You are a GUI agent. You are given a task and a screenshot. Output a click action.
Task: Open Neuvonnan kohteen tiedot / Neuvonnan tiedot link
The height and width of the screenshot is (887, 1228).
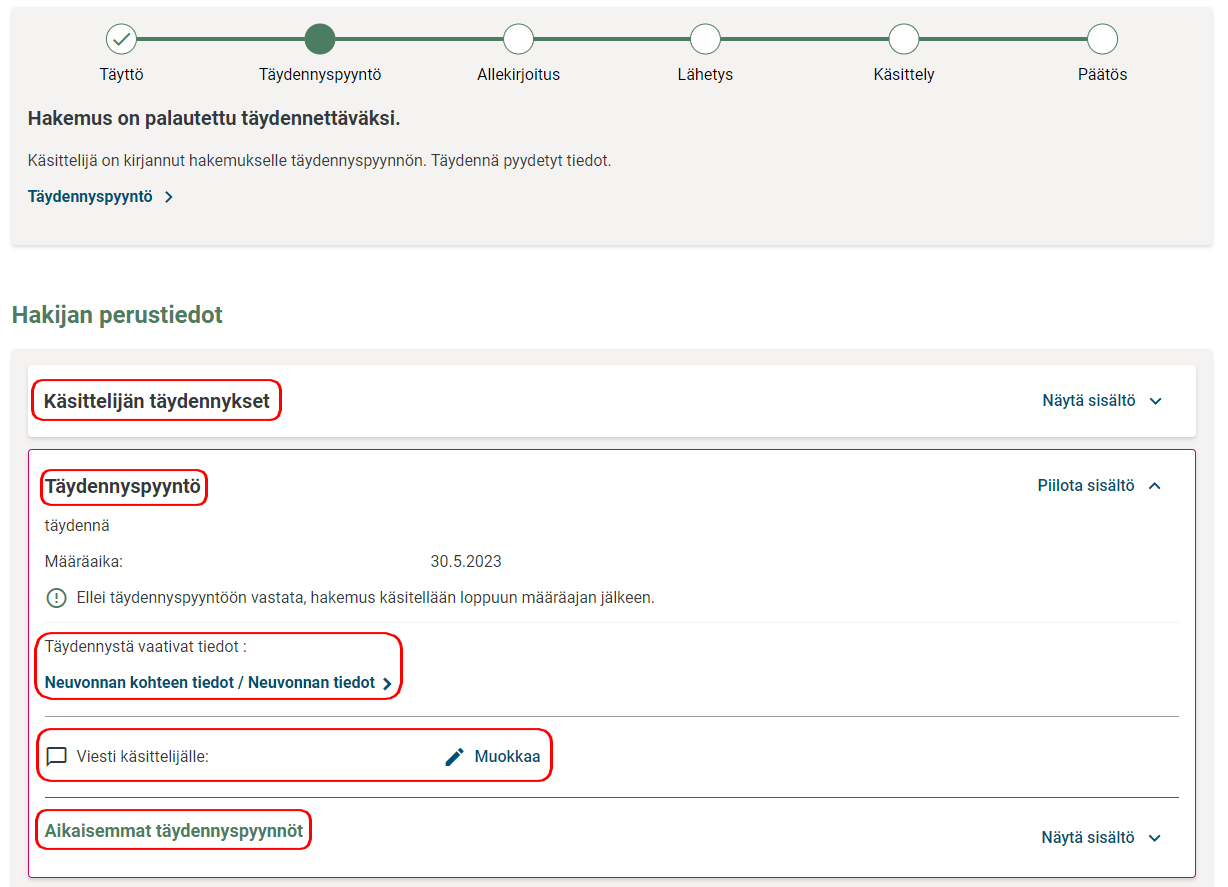210,683
